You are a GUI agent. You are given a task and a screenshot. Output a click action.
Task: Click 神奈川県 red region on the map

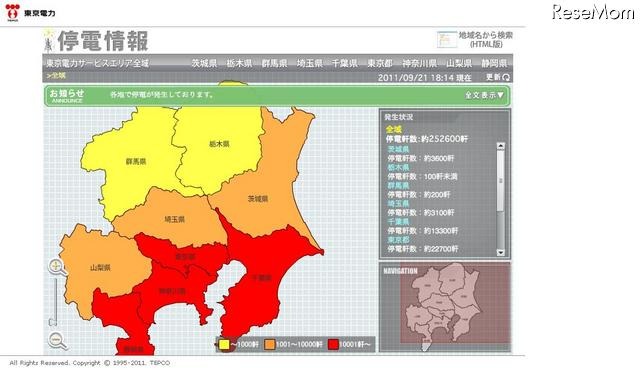[173, 292]
